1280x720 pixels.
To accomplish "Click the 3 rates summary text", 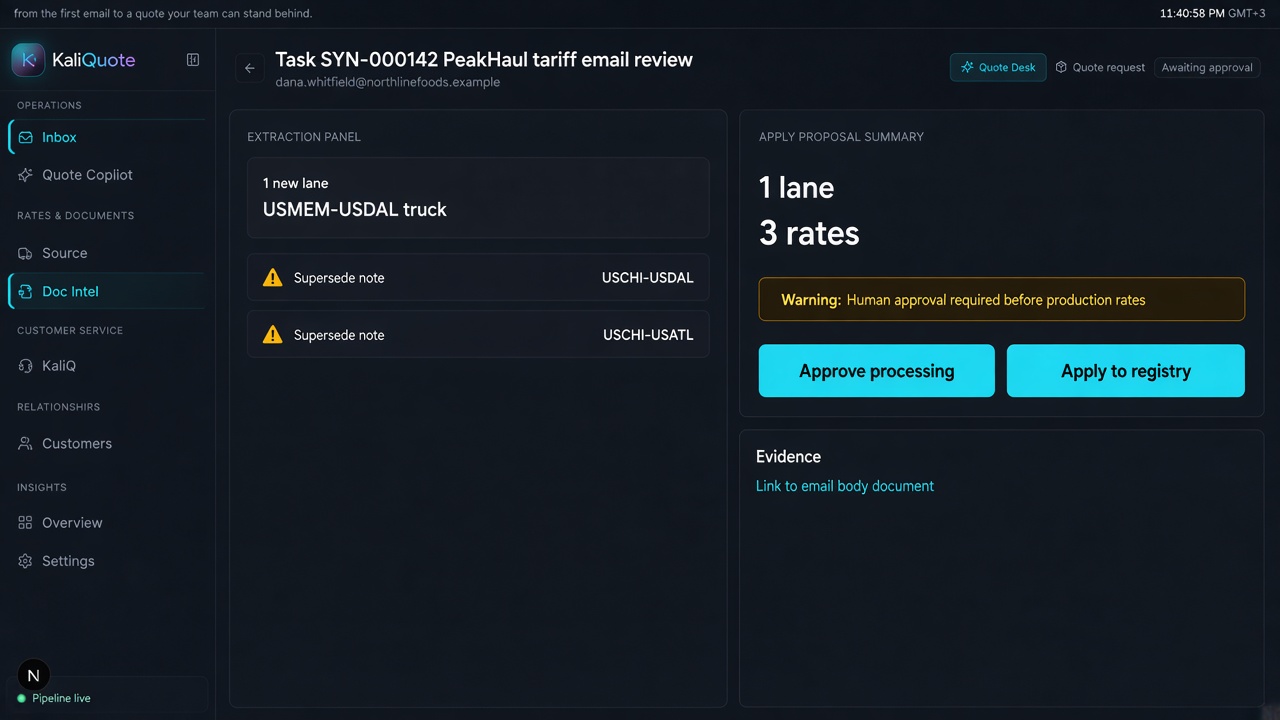I will click(809, 233).
